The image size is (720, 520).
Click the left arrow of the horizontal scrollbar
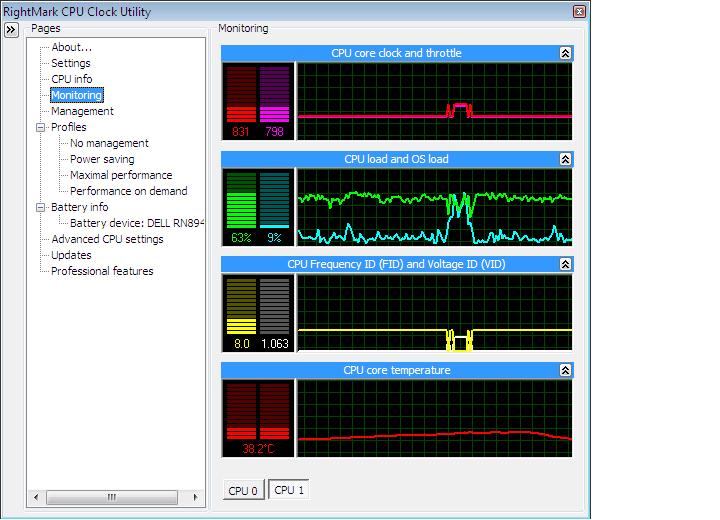[36, 497]
